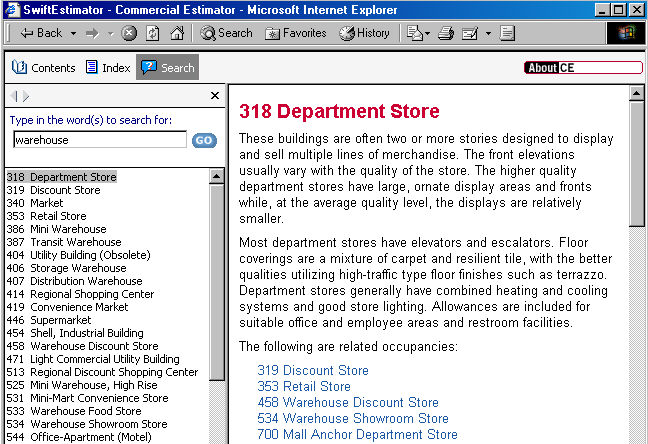Select result 407 Distribution Warehouse

pyautogui.click(x=74, y=281)
